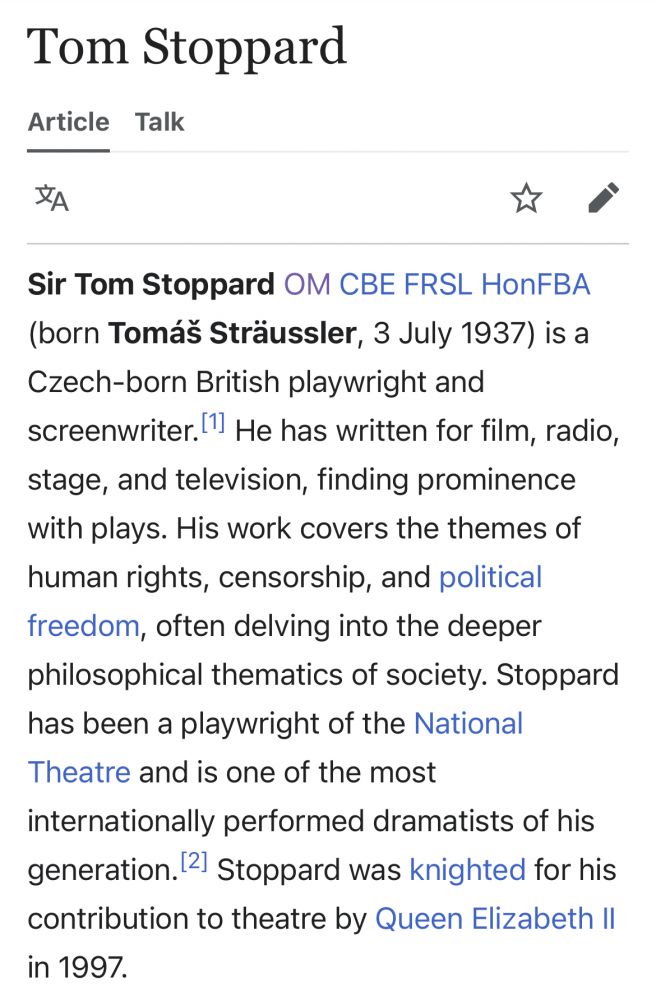Image resolution: width=656 pixels, height=1000 pixels.
Task: Open the language selection icon
Action: 52,198
